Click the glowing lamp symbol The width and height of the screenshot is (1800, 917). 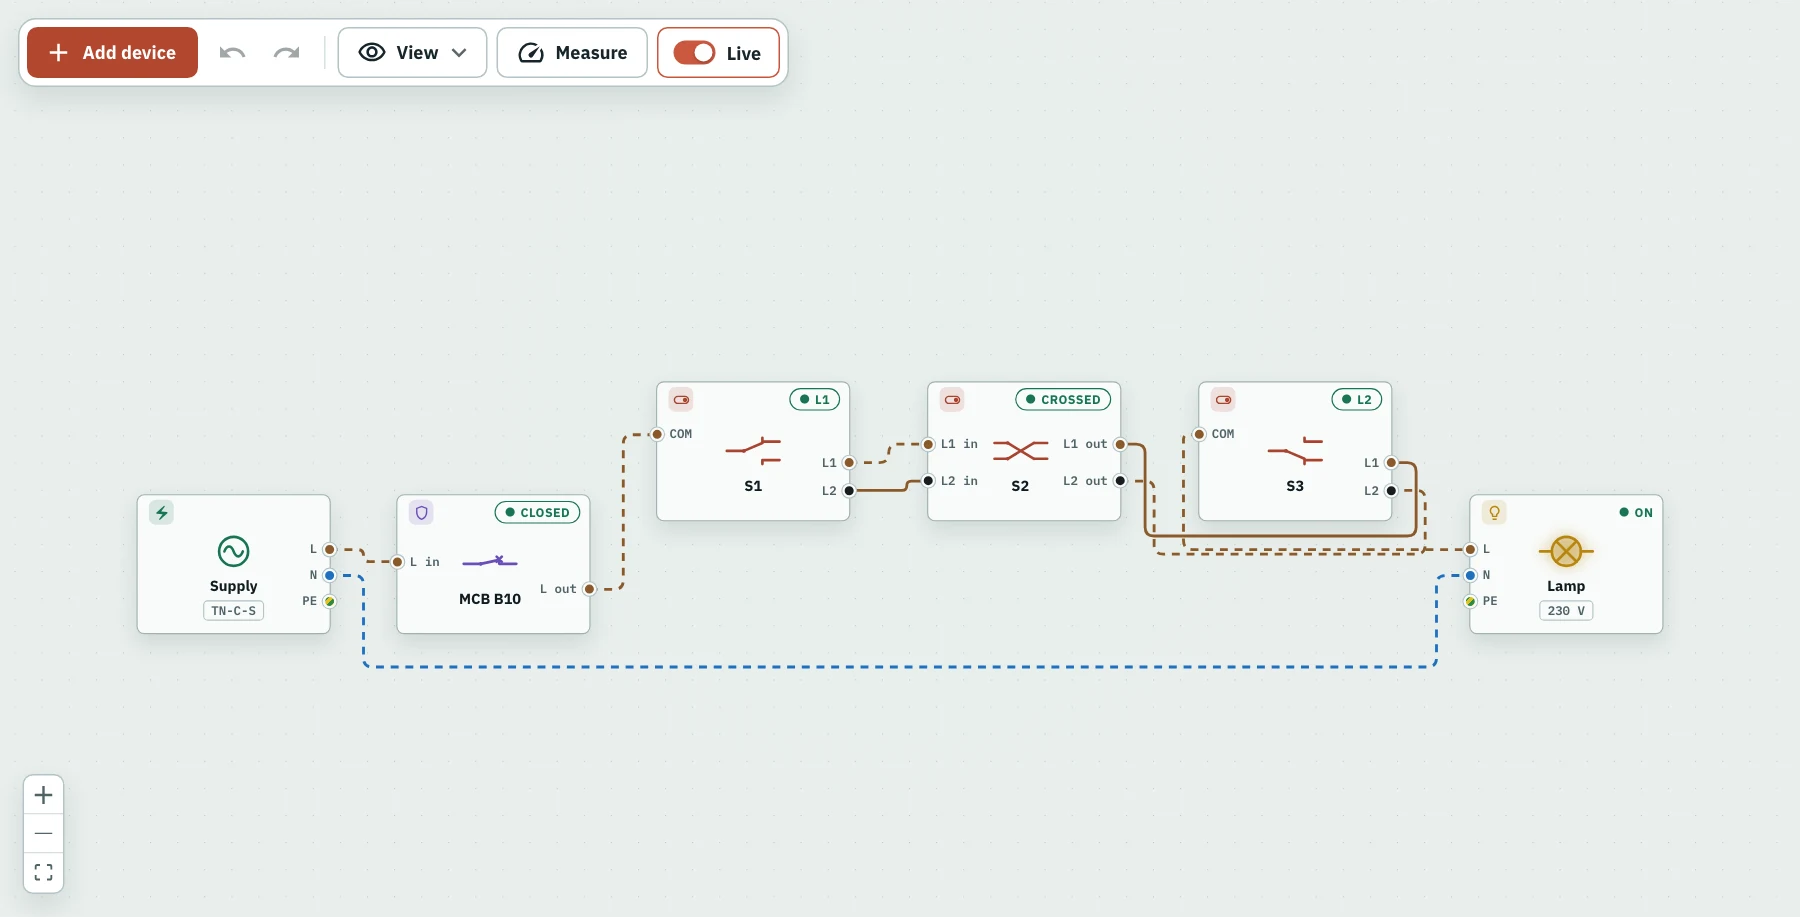(x=1566, y=551)
